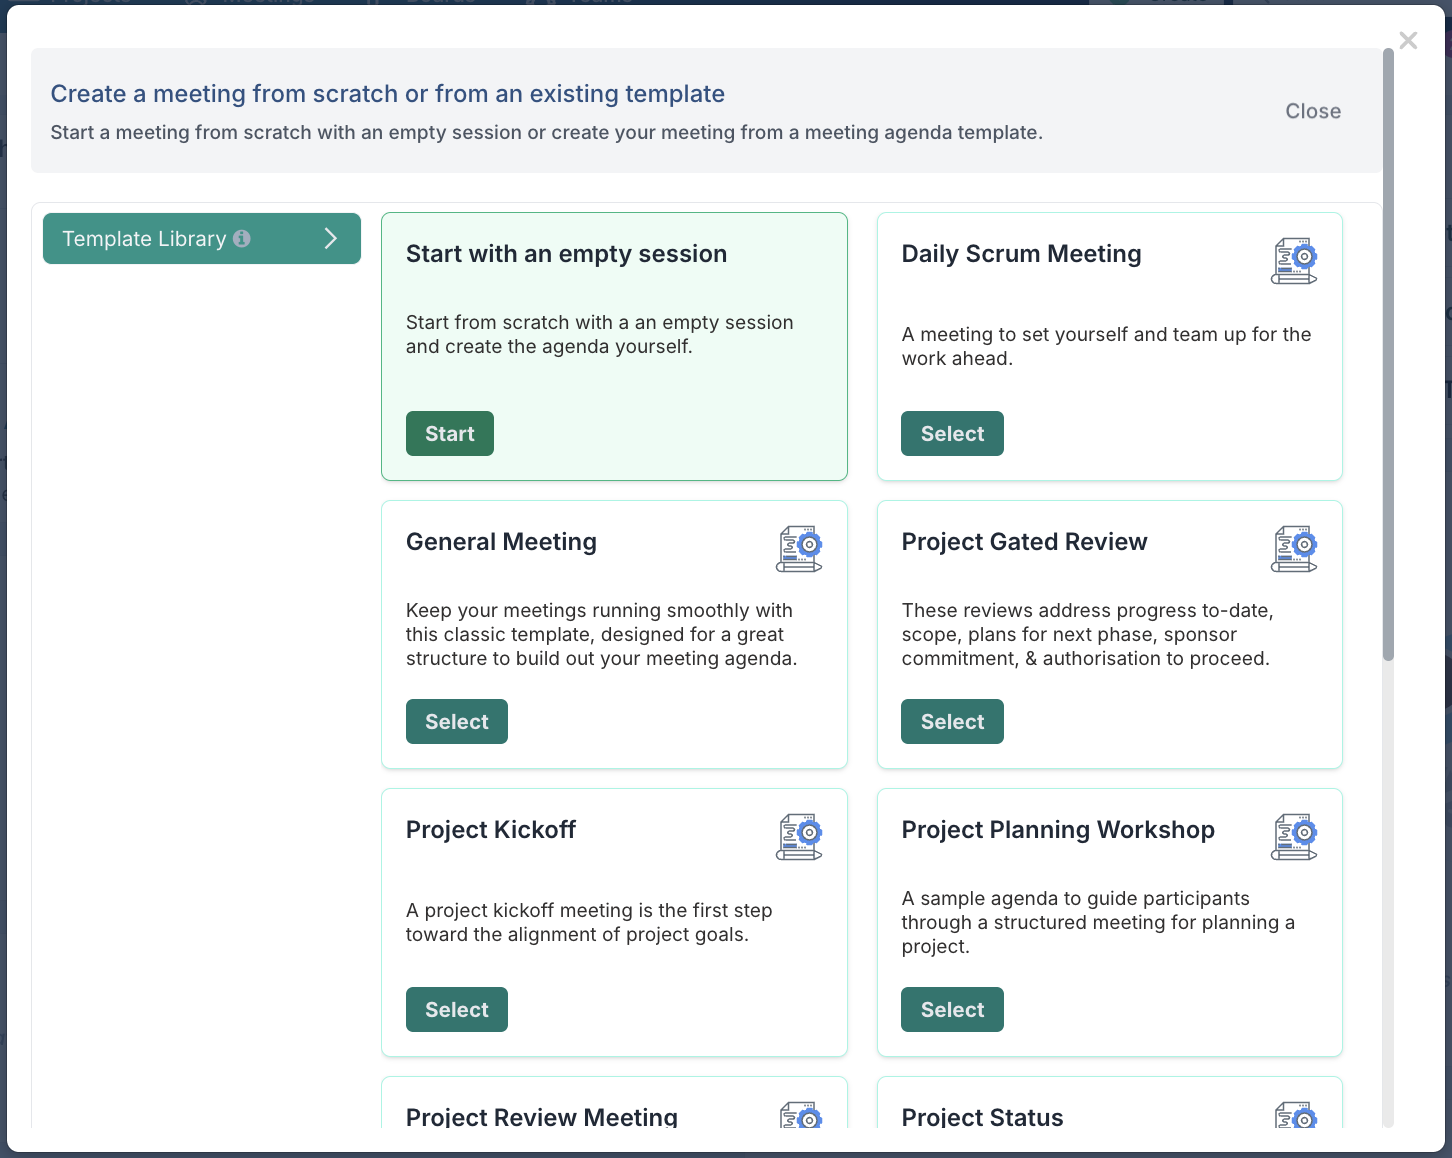The height and width of the screenshot is (1158, 1452).
Task: Click the General Meeting template icon
Action: [x=799, y=549]
